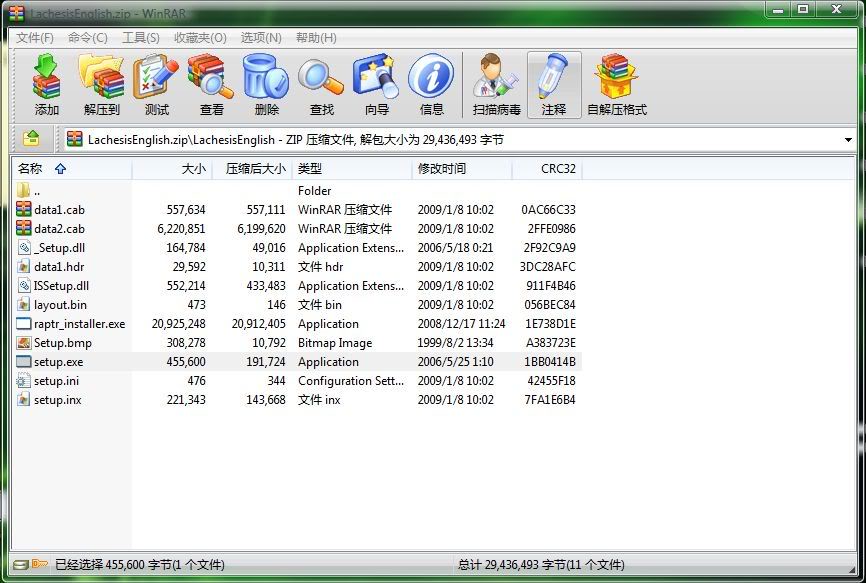Sort by CRC32 column header
The height and width of the screenshot is (583, 866).
(x=547, y=168)
